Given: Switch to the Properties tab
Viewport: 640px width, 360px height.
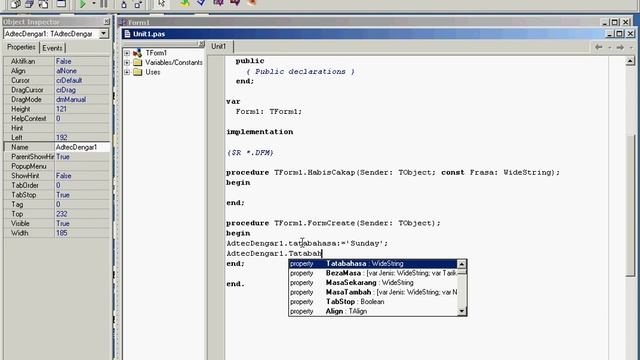Looking at the screenshot, I should [x=21, y=47].
